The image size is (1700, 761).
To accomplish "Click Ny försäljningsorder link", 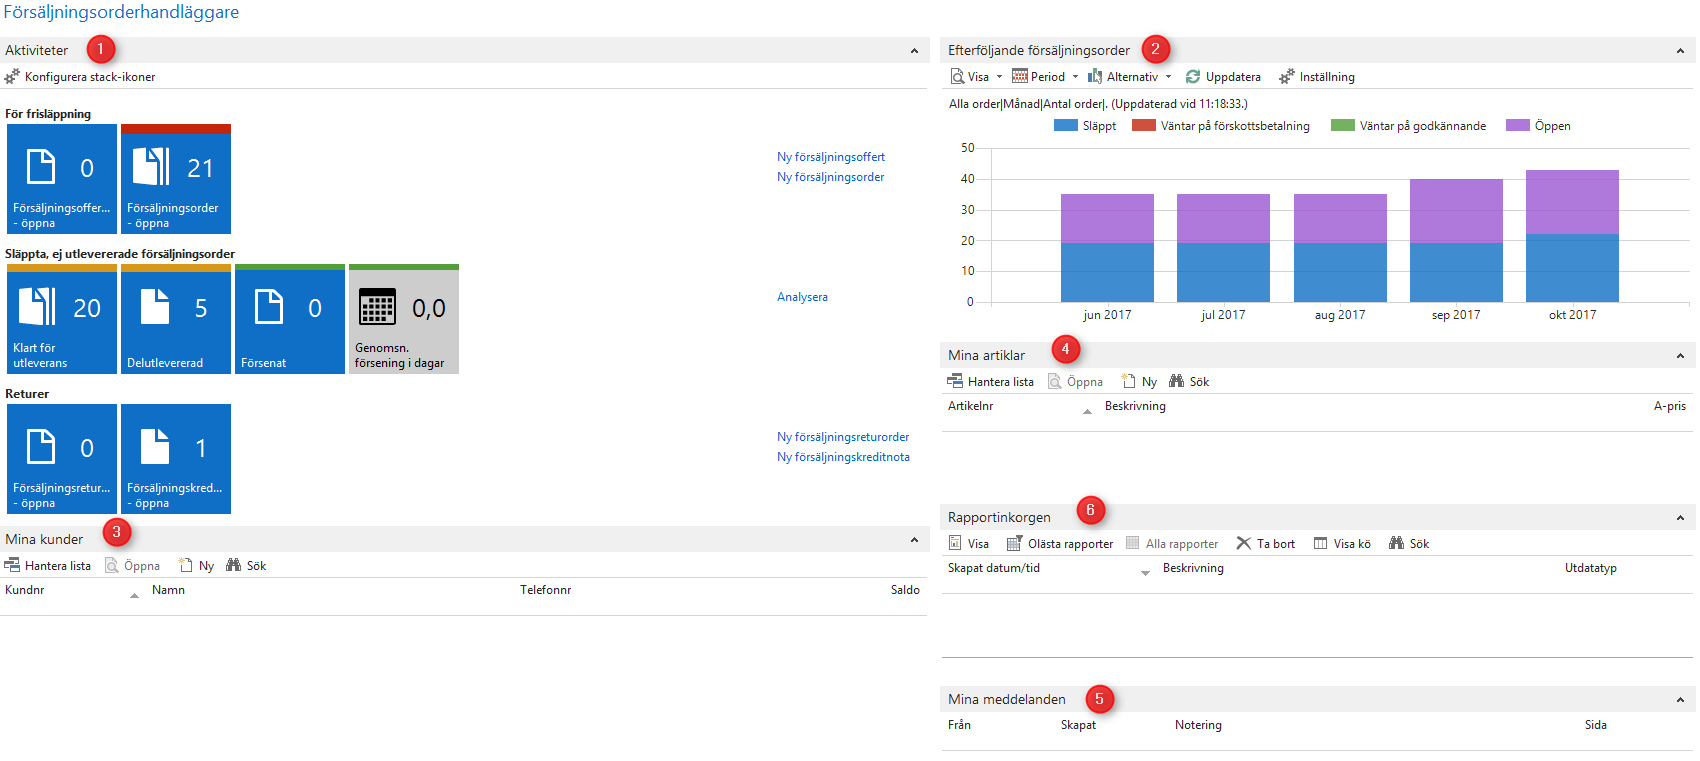I will (831, 177).
